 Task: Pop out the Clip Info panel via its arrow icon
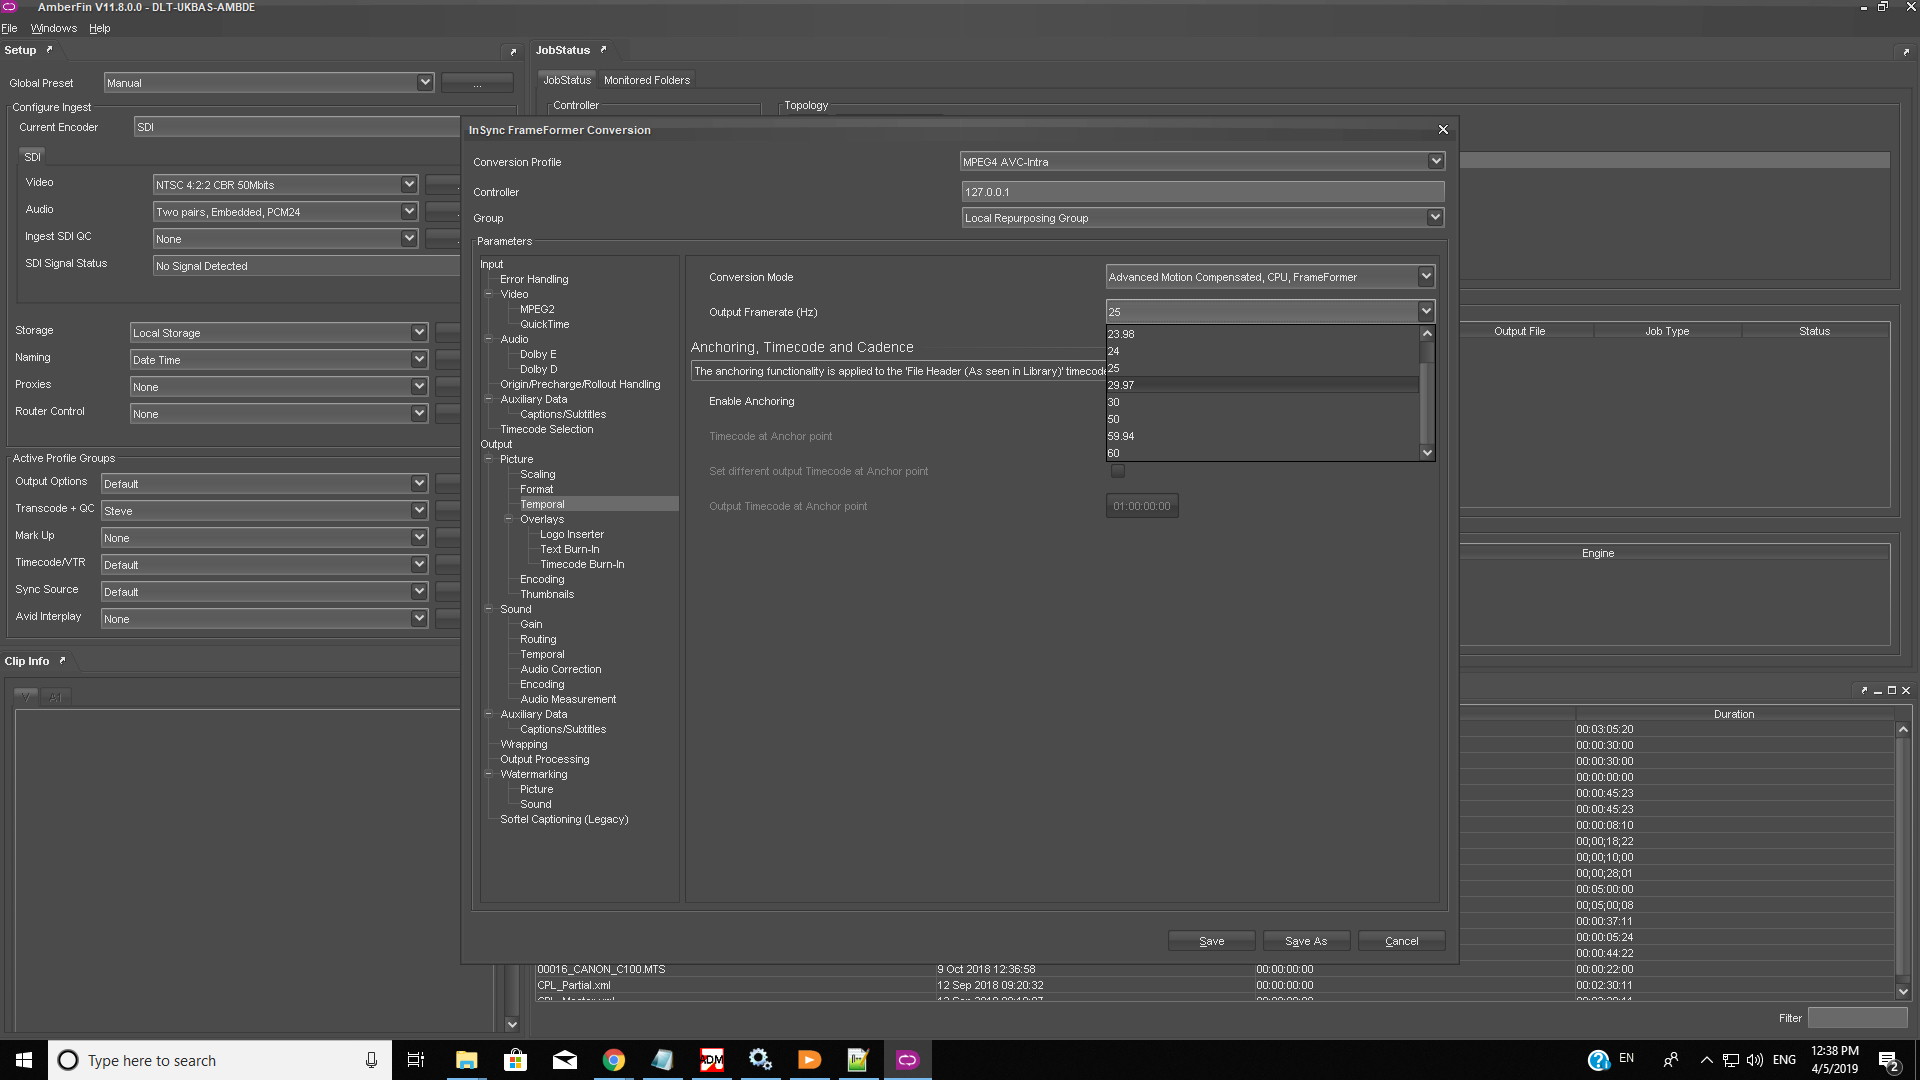click(x=62, y=660)
